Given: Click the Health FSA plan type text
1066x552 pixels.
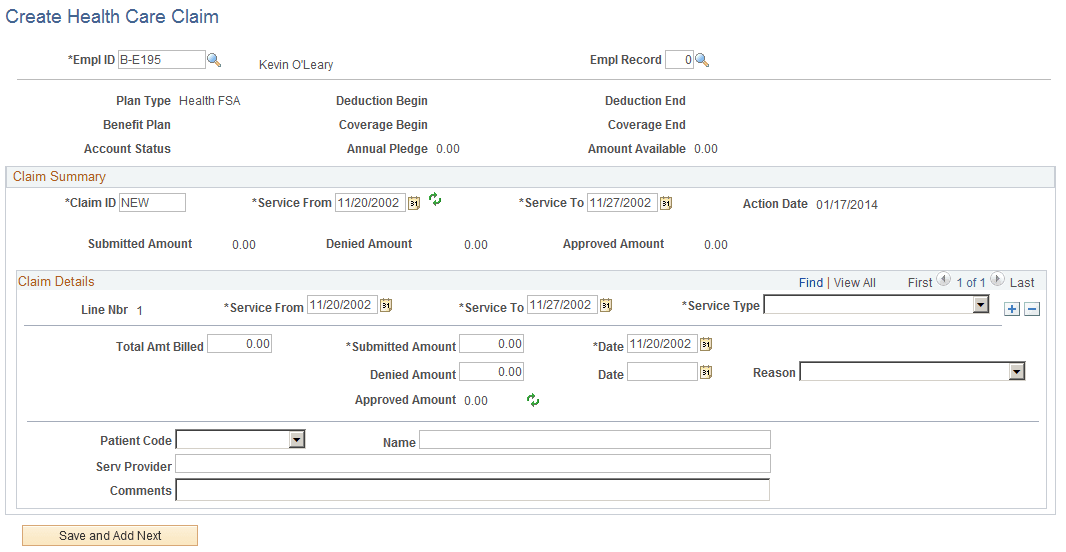Looking at the screenshot, I should click(209, 101).
